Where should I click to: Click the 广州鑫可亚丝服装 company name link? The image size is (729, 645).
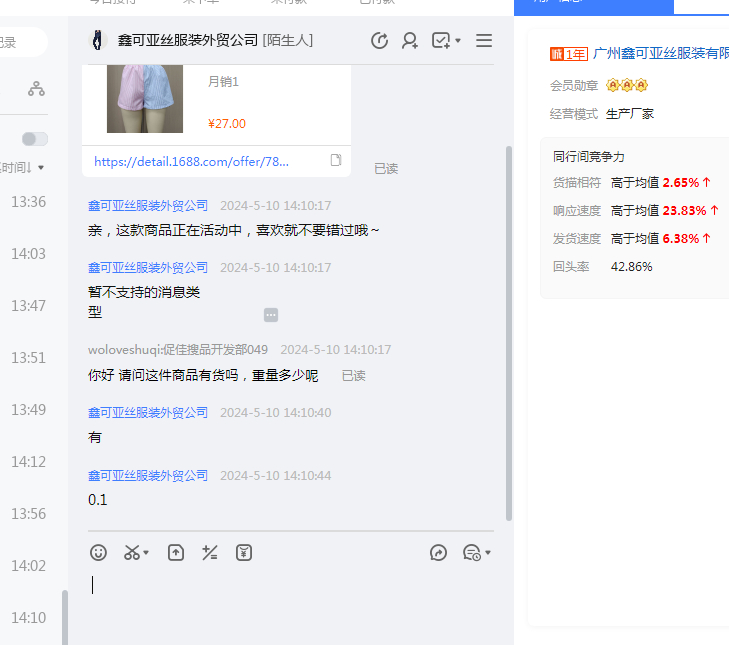(x=660, y=54)
